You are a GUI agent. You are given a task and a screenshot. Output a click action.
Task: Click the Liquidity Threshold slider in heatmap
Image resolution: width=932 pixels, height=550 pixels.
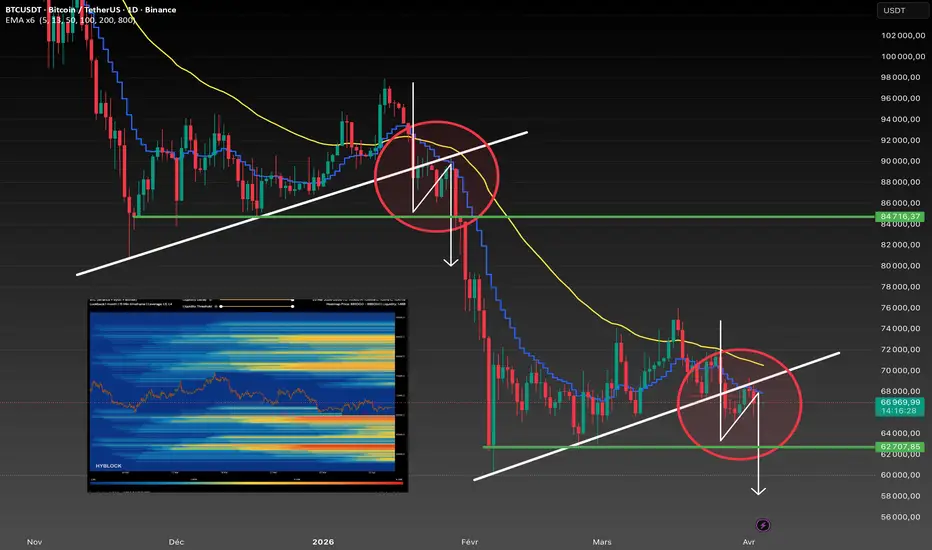click(x=257, y=306)
